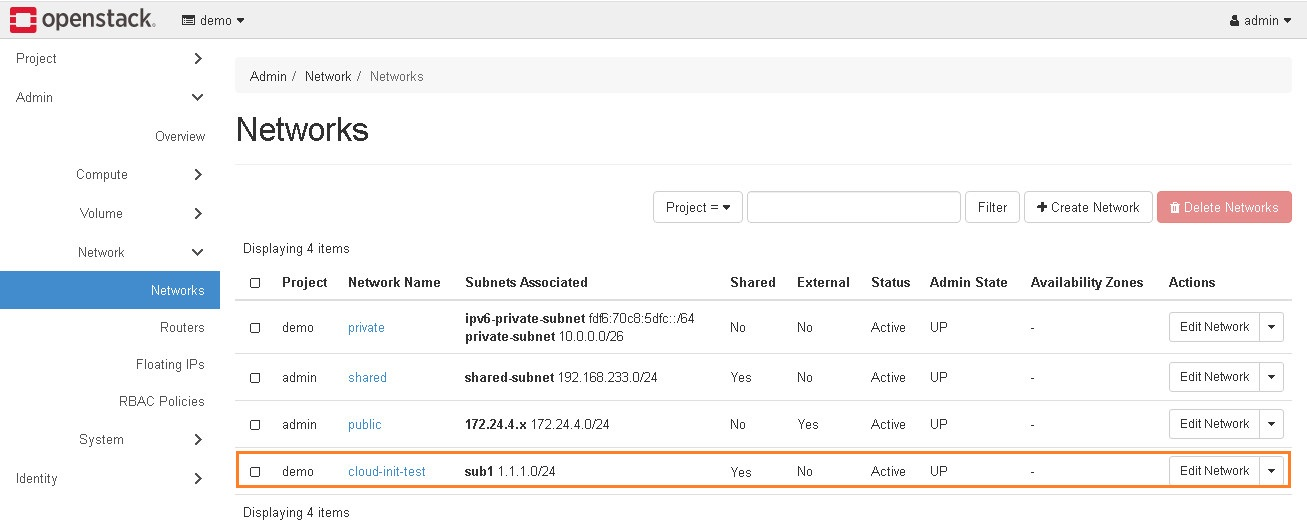Collapse the Admin sidebar section
Viewport: 1307px width, 530px height.
198,98
